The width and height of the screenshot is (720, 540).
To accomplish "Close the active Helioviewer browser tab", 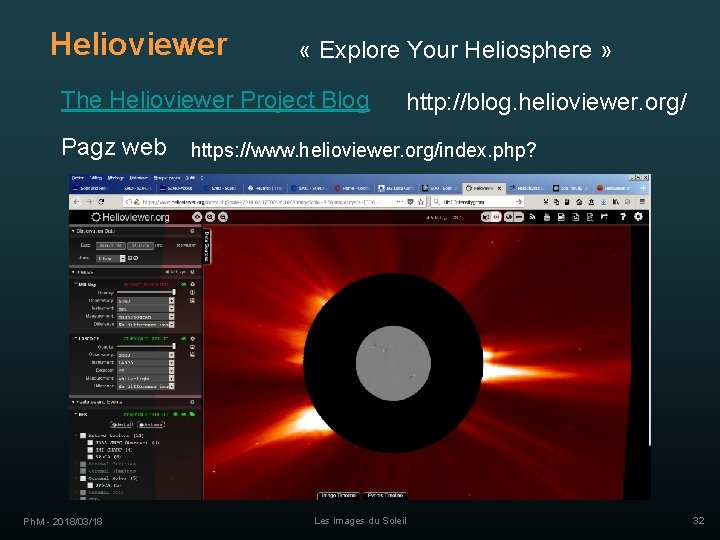I will point(500,188).
